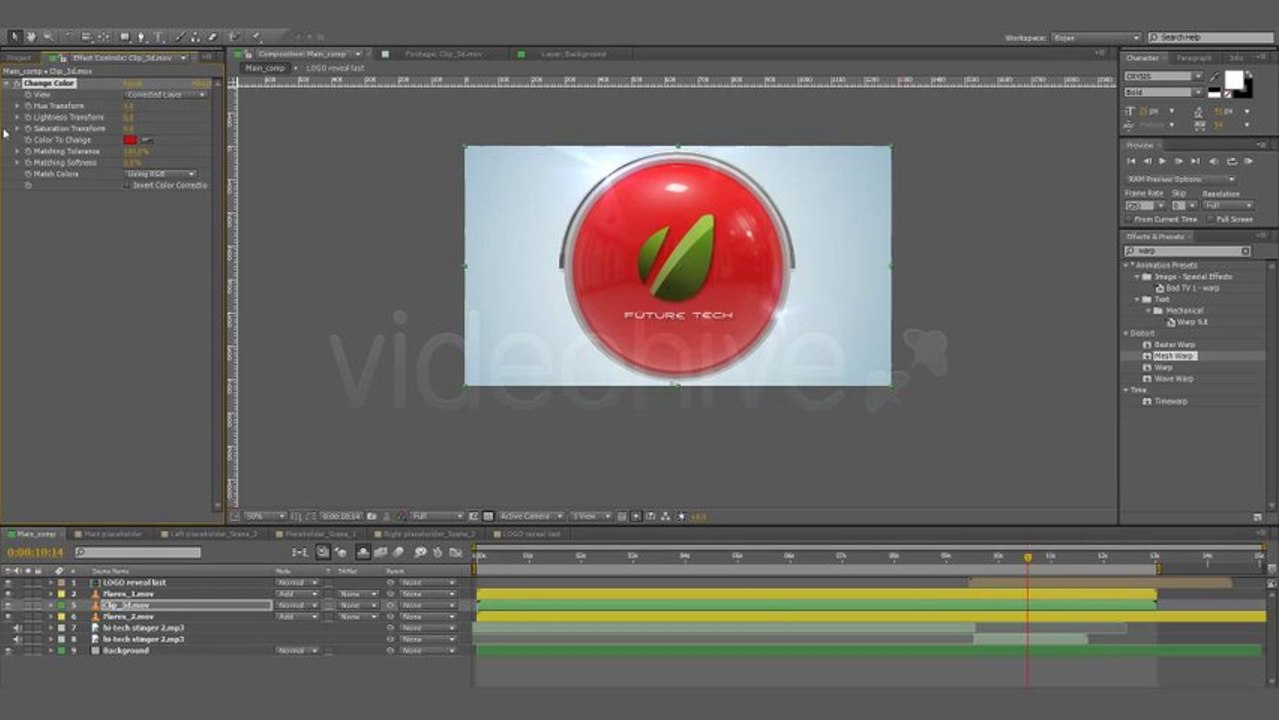1279x720 pixels.
Task: Select the Rotation tool
Action: 69,37
